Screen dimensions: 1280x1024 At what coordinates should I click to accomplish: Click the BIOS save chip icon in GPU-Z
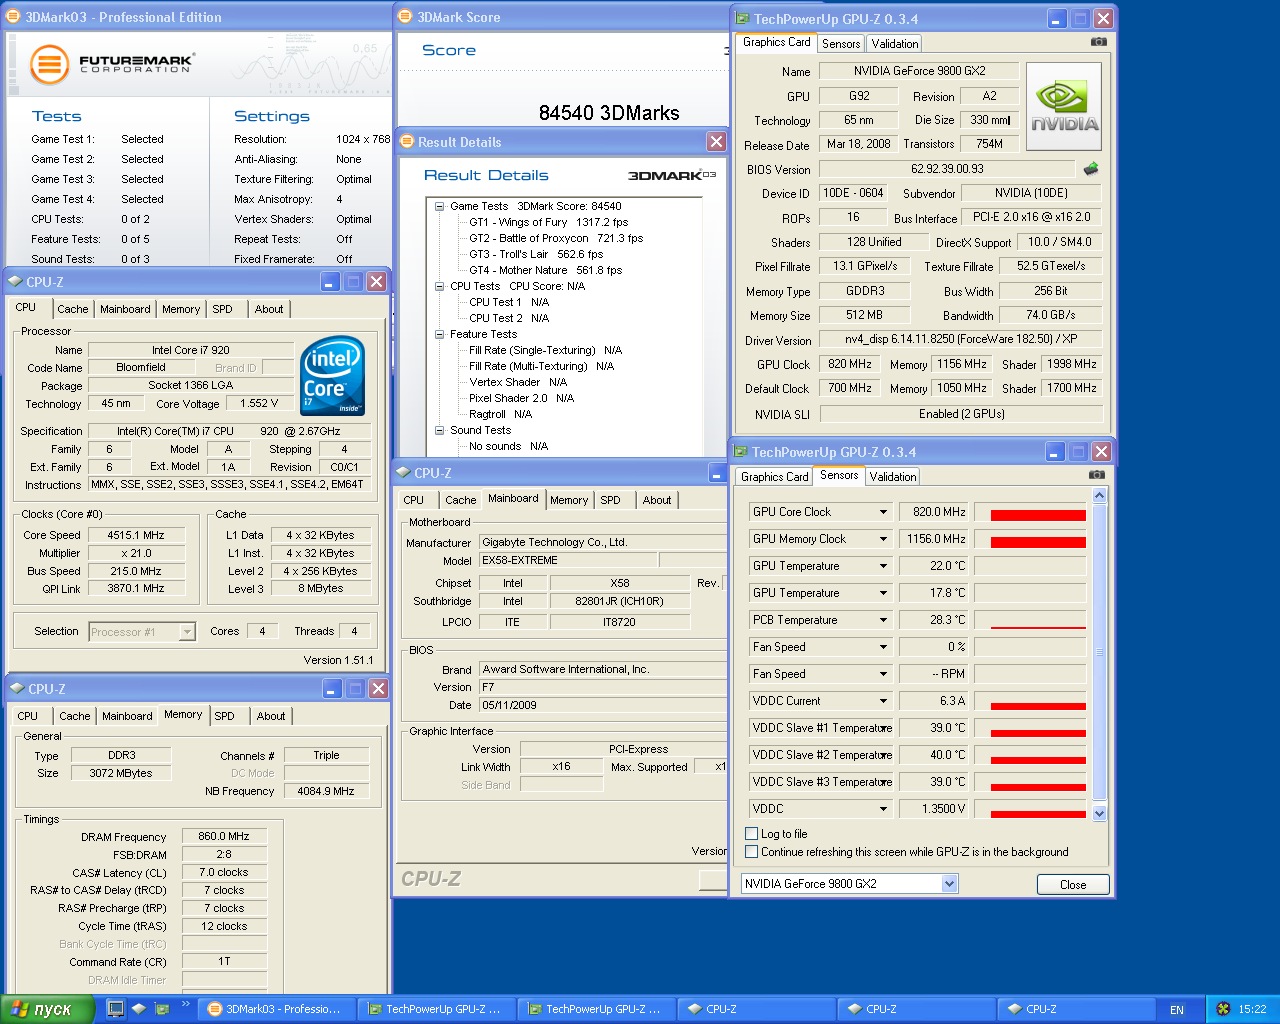coord(1091,169)
